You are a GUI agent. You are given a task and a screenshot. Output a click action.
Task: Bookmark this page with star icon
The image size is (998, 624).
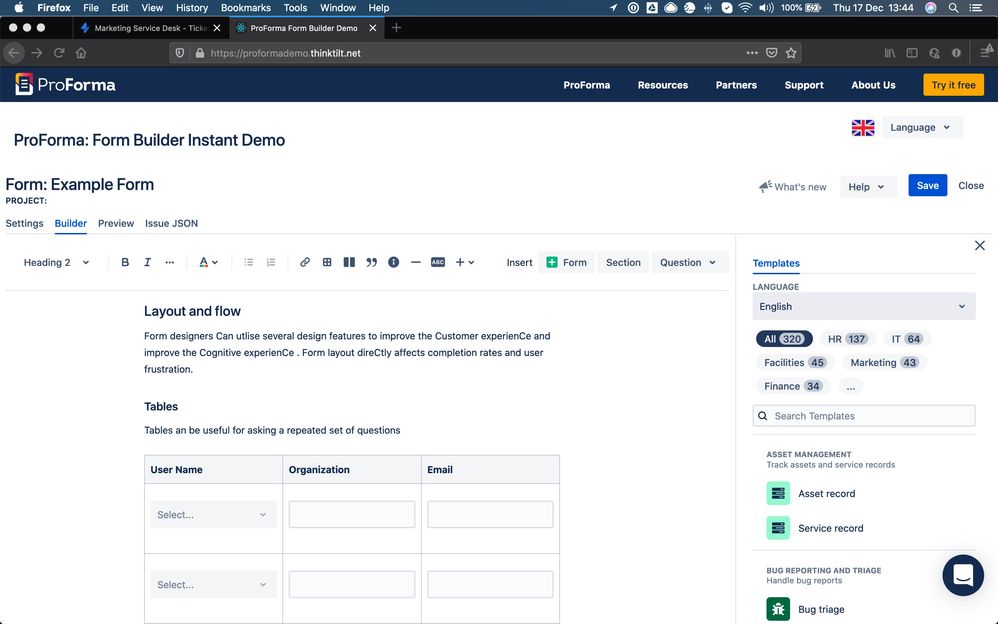point(791,53)
